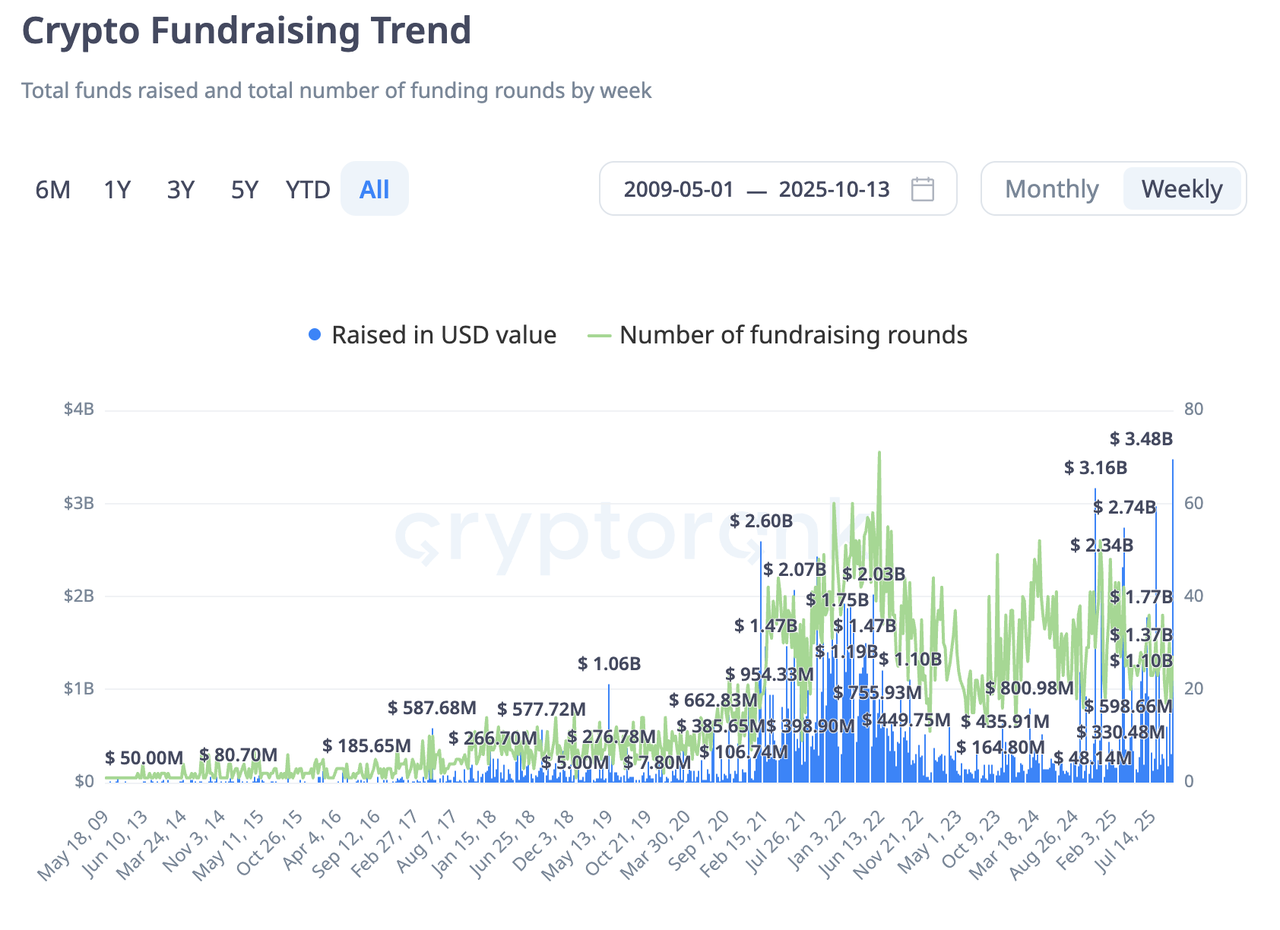The image size is (1280, 930).
Task: Edit end date 2025-10-13
Action: (834, 189)
